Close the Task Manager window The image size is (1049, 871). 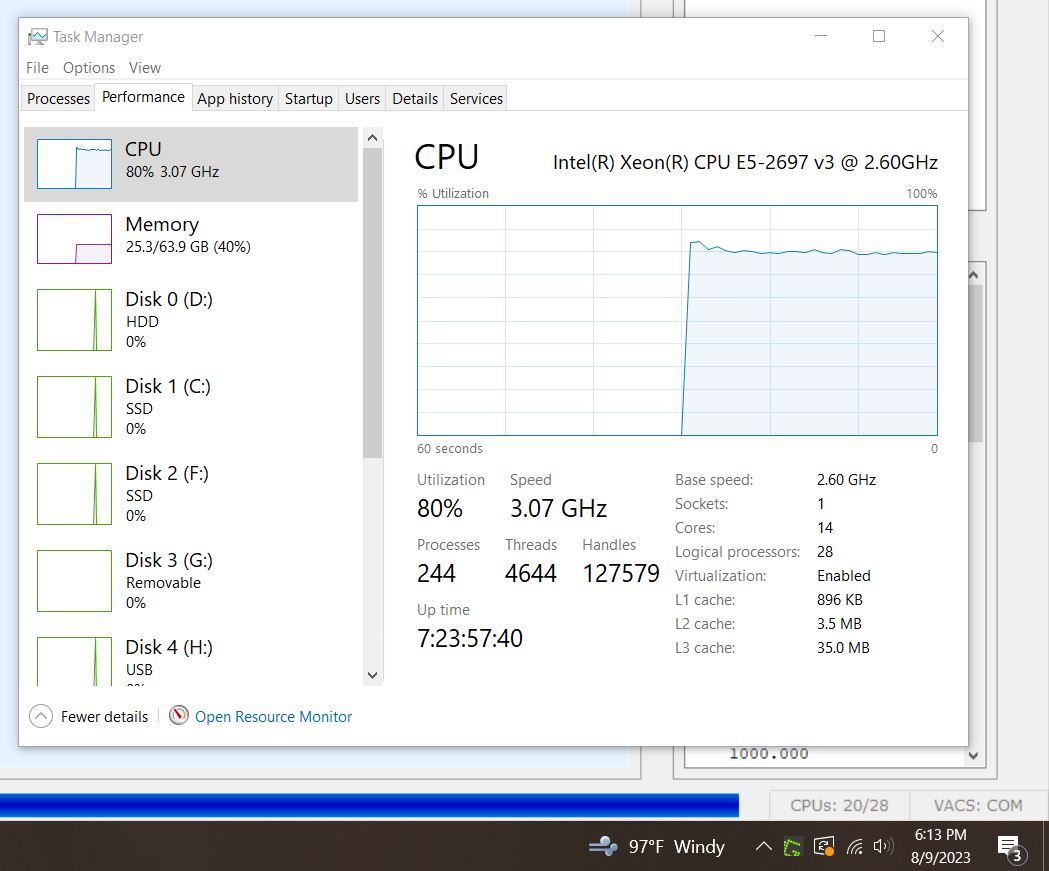(938, 36)
